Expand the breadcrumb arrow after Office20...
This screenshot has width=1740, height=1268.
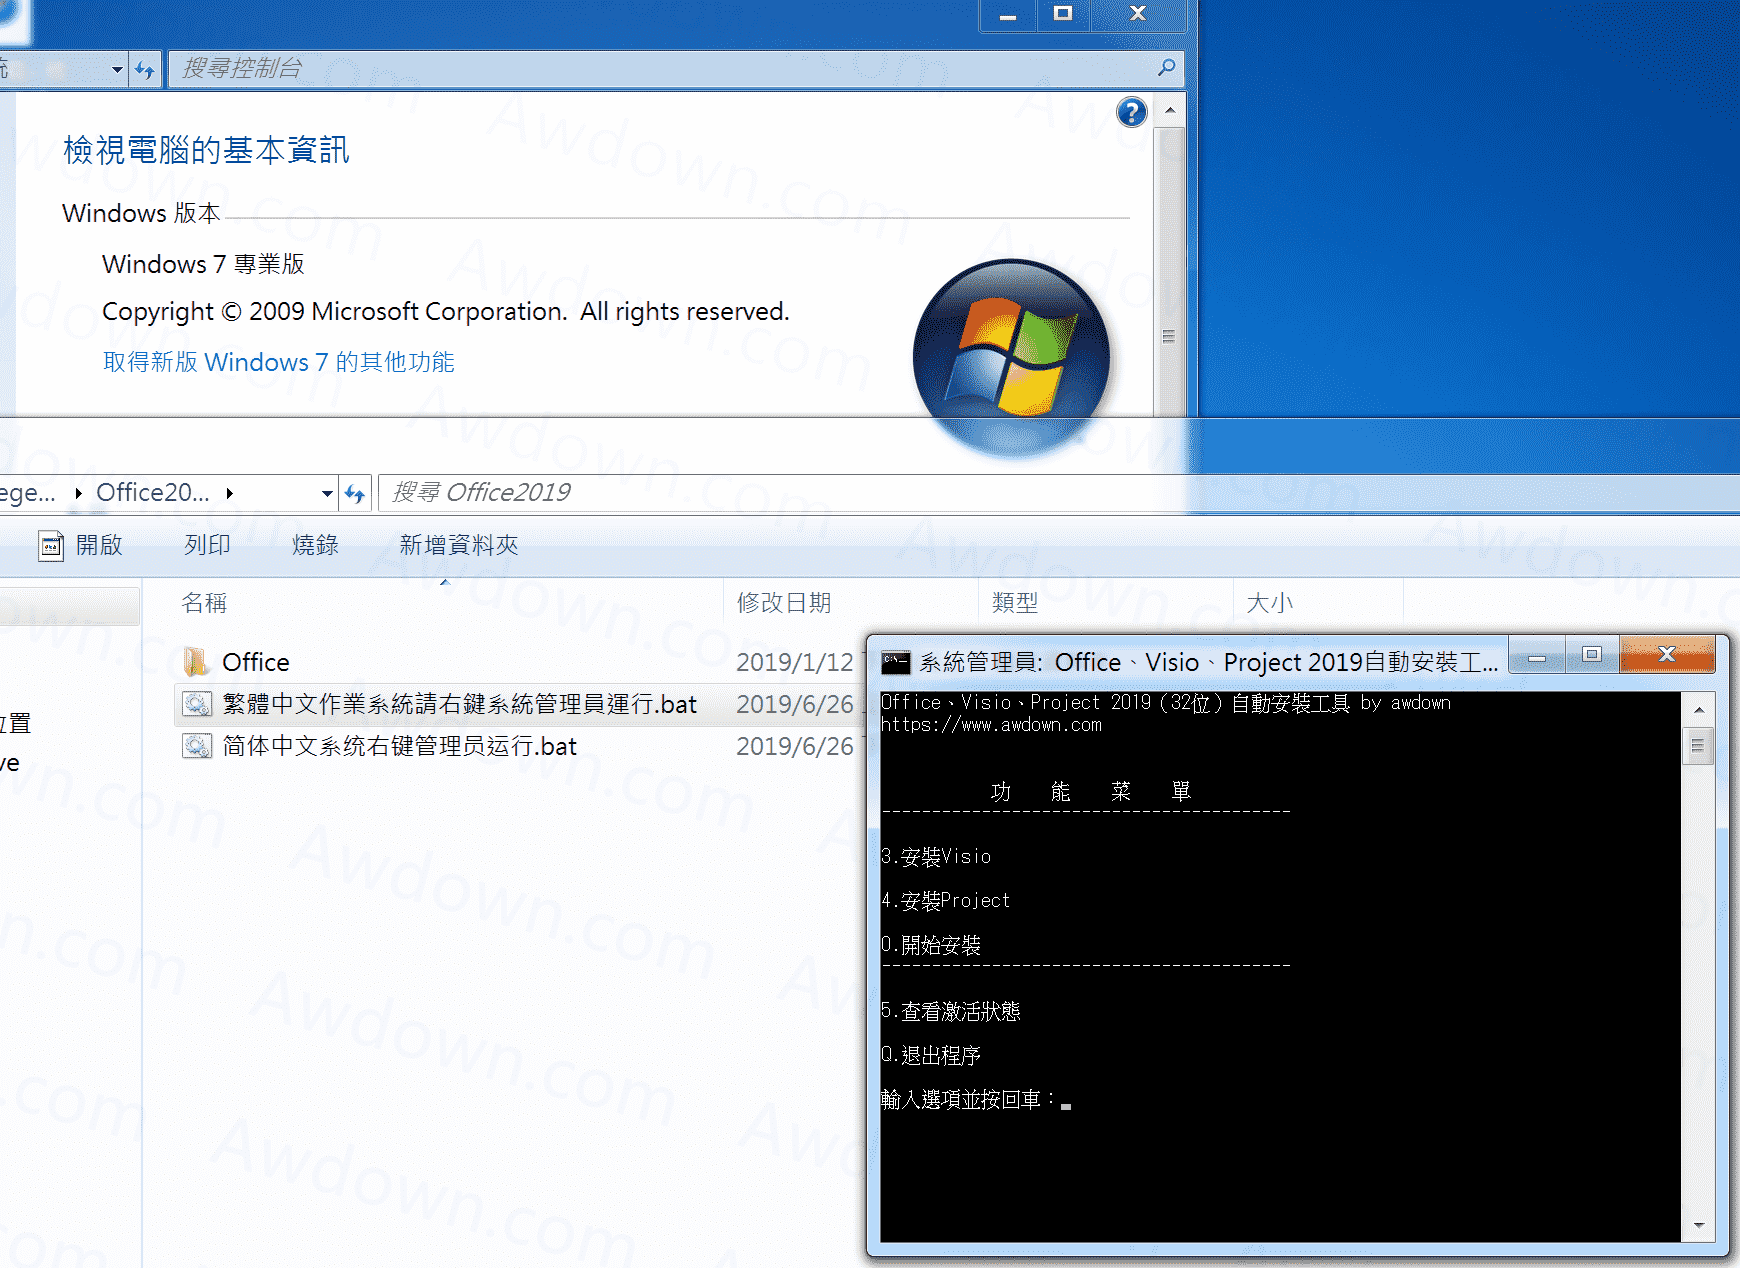(x=230, y=493)
